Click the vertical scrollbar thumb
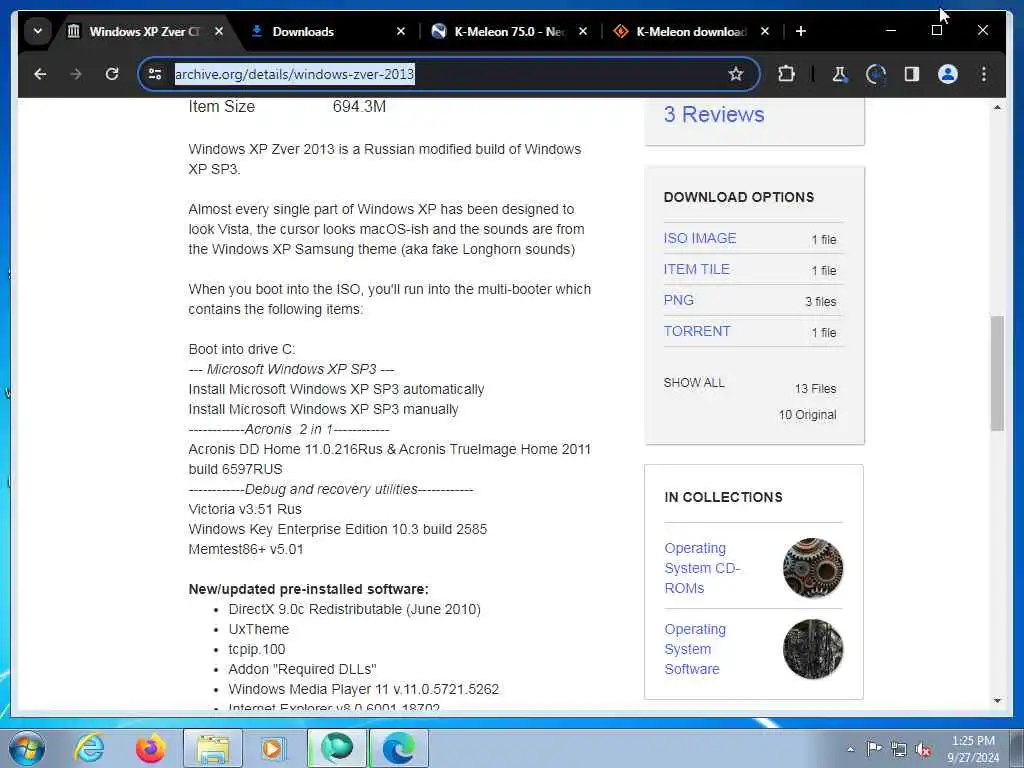Screen dimensions: 1024x768 997,373
